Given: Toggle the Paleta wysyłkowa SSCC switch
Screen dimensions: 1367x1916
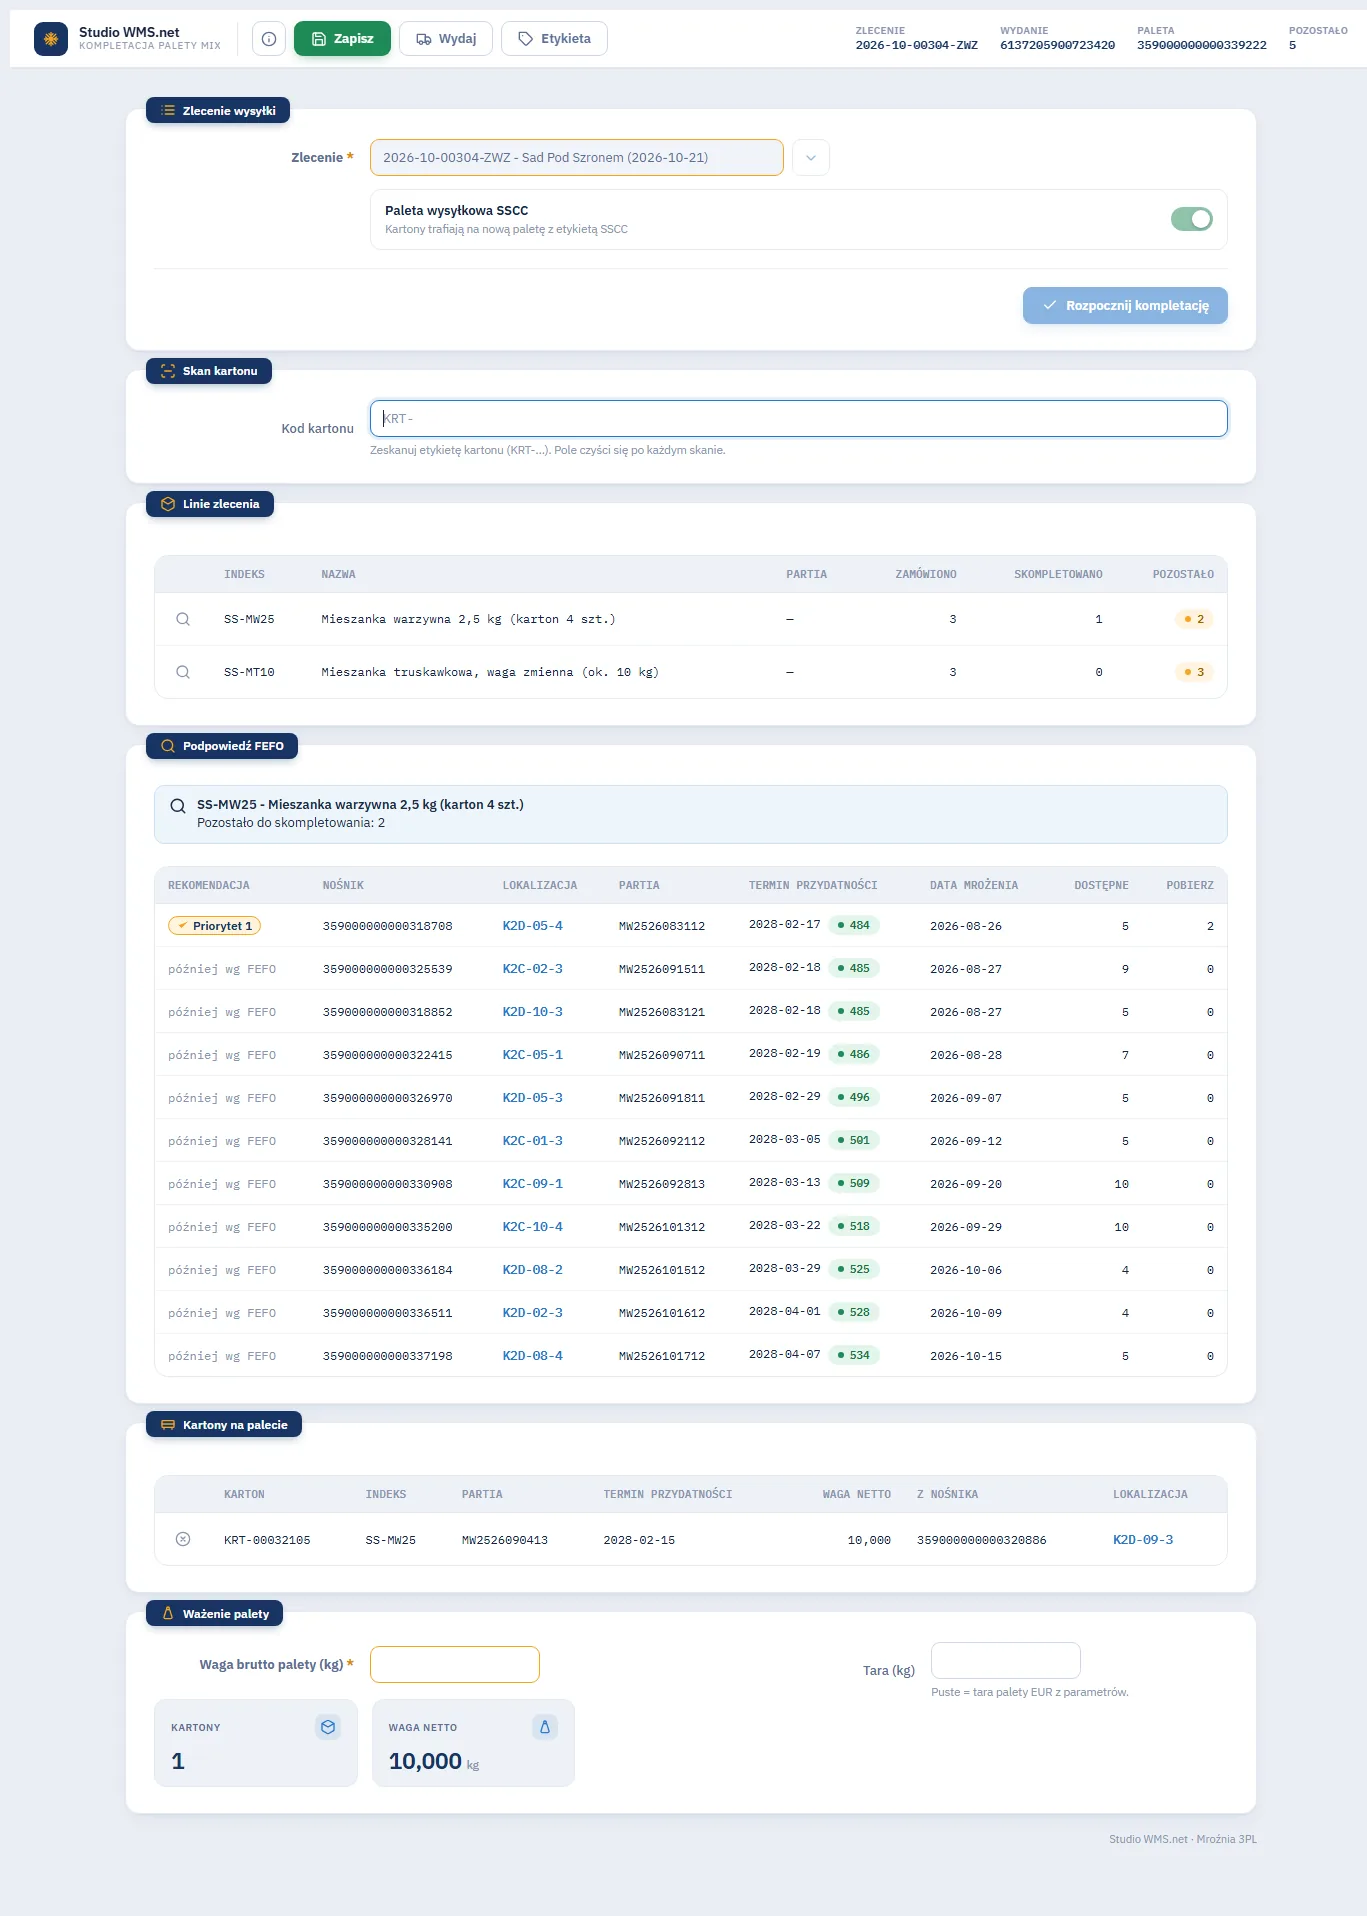Looking at the screenshot, I should click(1192, 219).
